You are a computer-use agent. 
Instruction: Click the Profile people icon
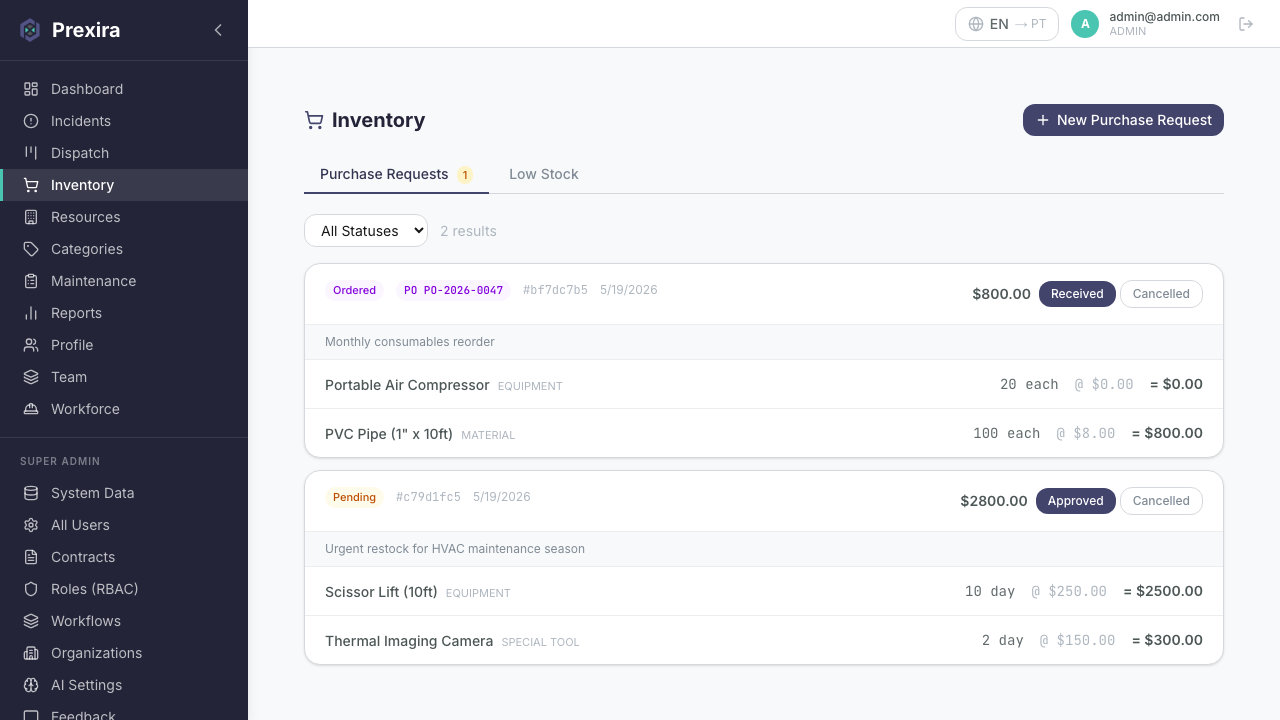pos(31,345)
